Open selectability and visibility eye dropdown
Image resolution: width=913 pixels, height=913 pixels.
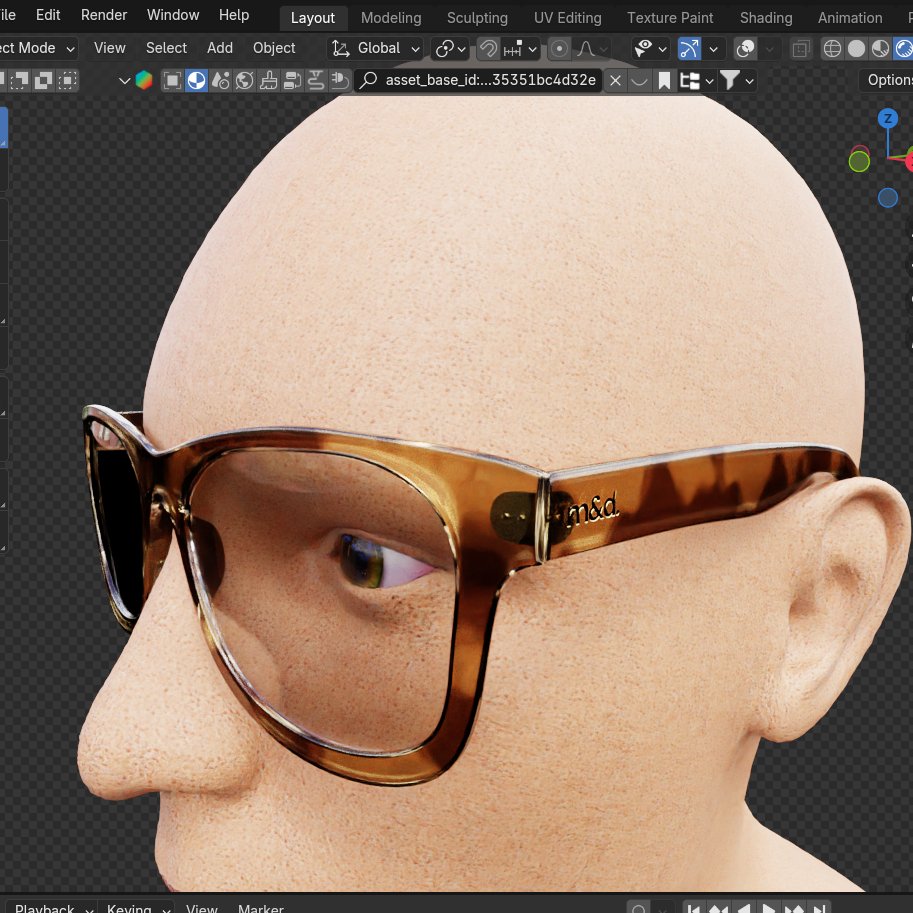(x=650, y=49)
